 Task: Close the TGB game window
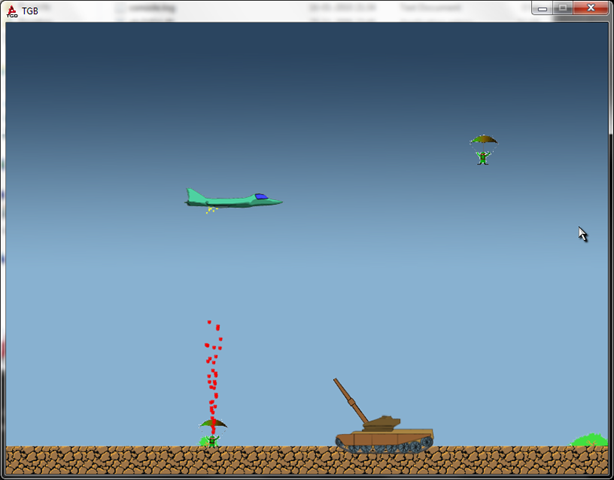[590, 8]
